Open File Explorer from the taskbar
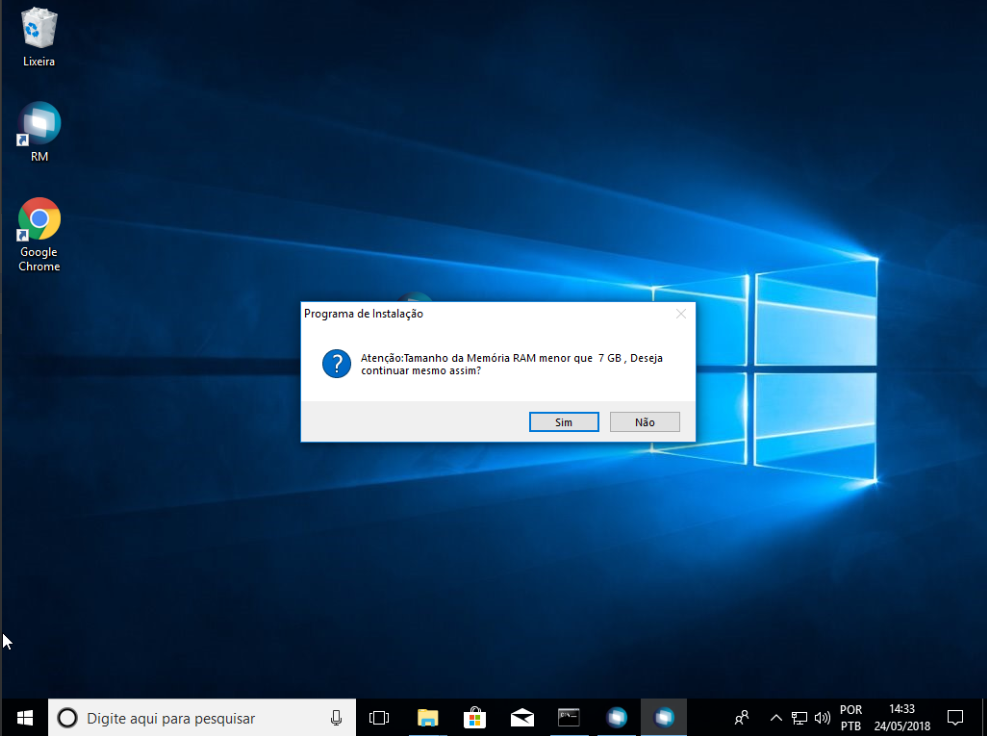Image resolution: width=987 pixels, height=736 pixels. pyautogui.click(x=427, y=718)
